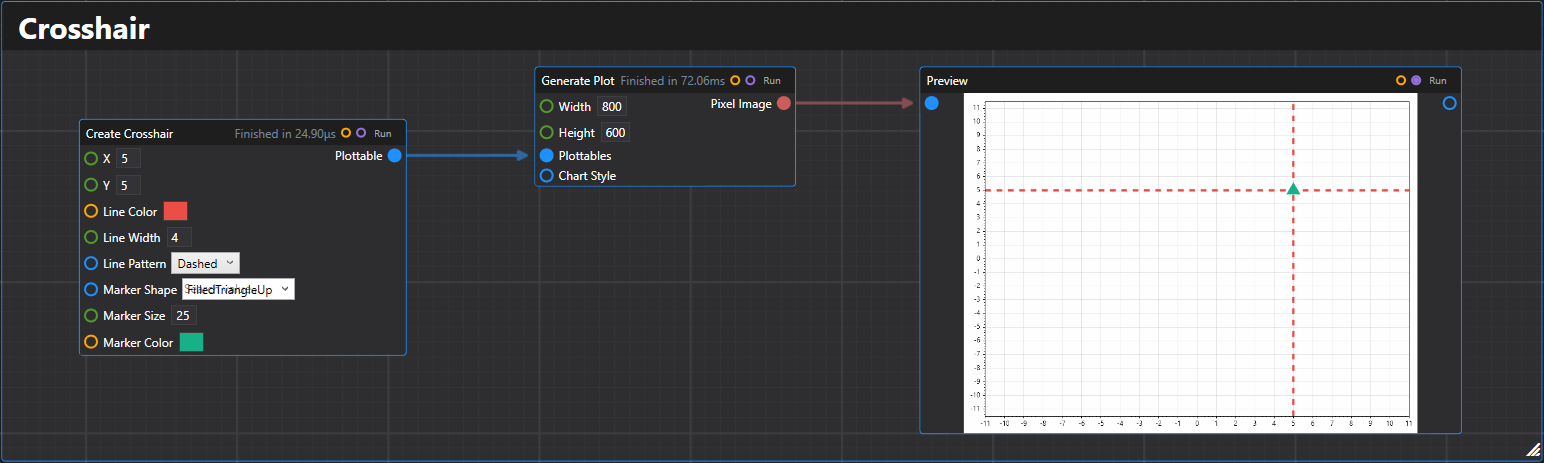Open the green Marker Color swatch

(x=191, y=342)
